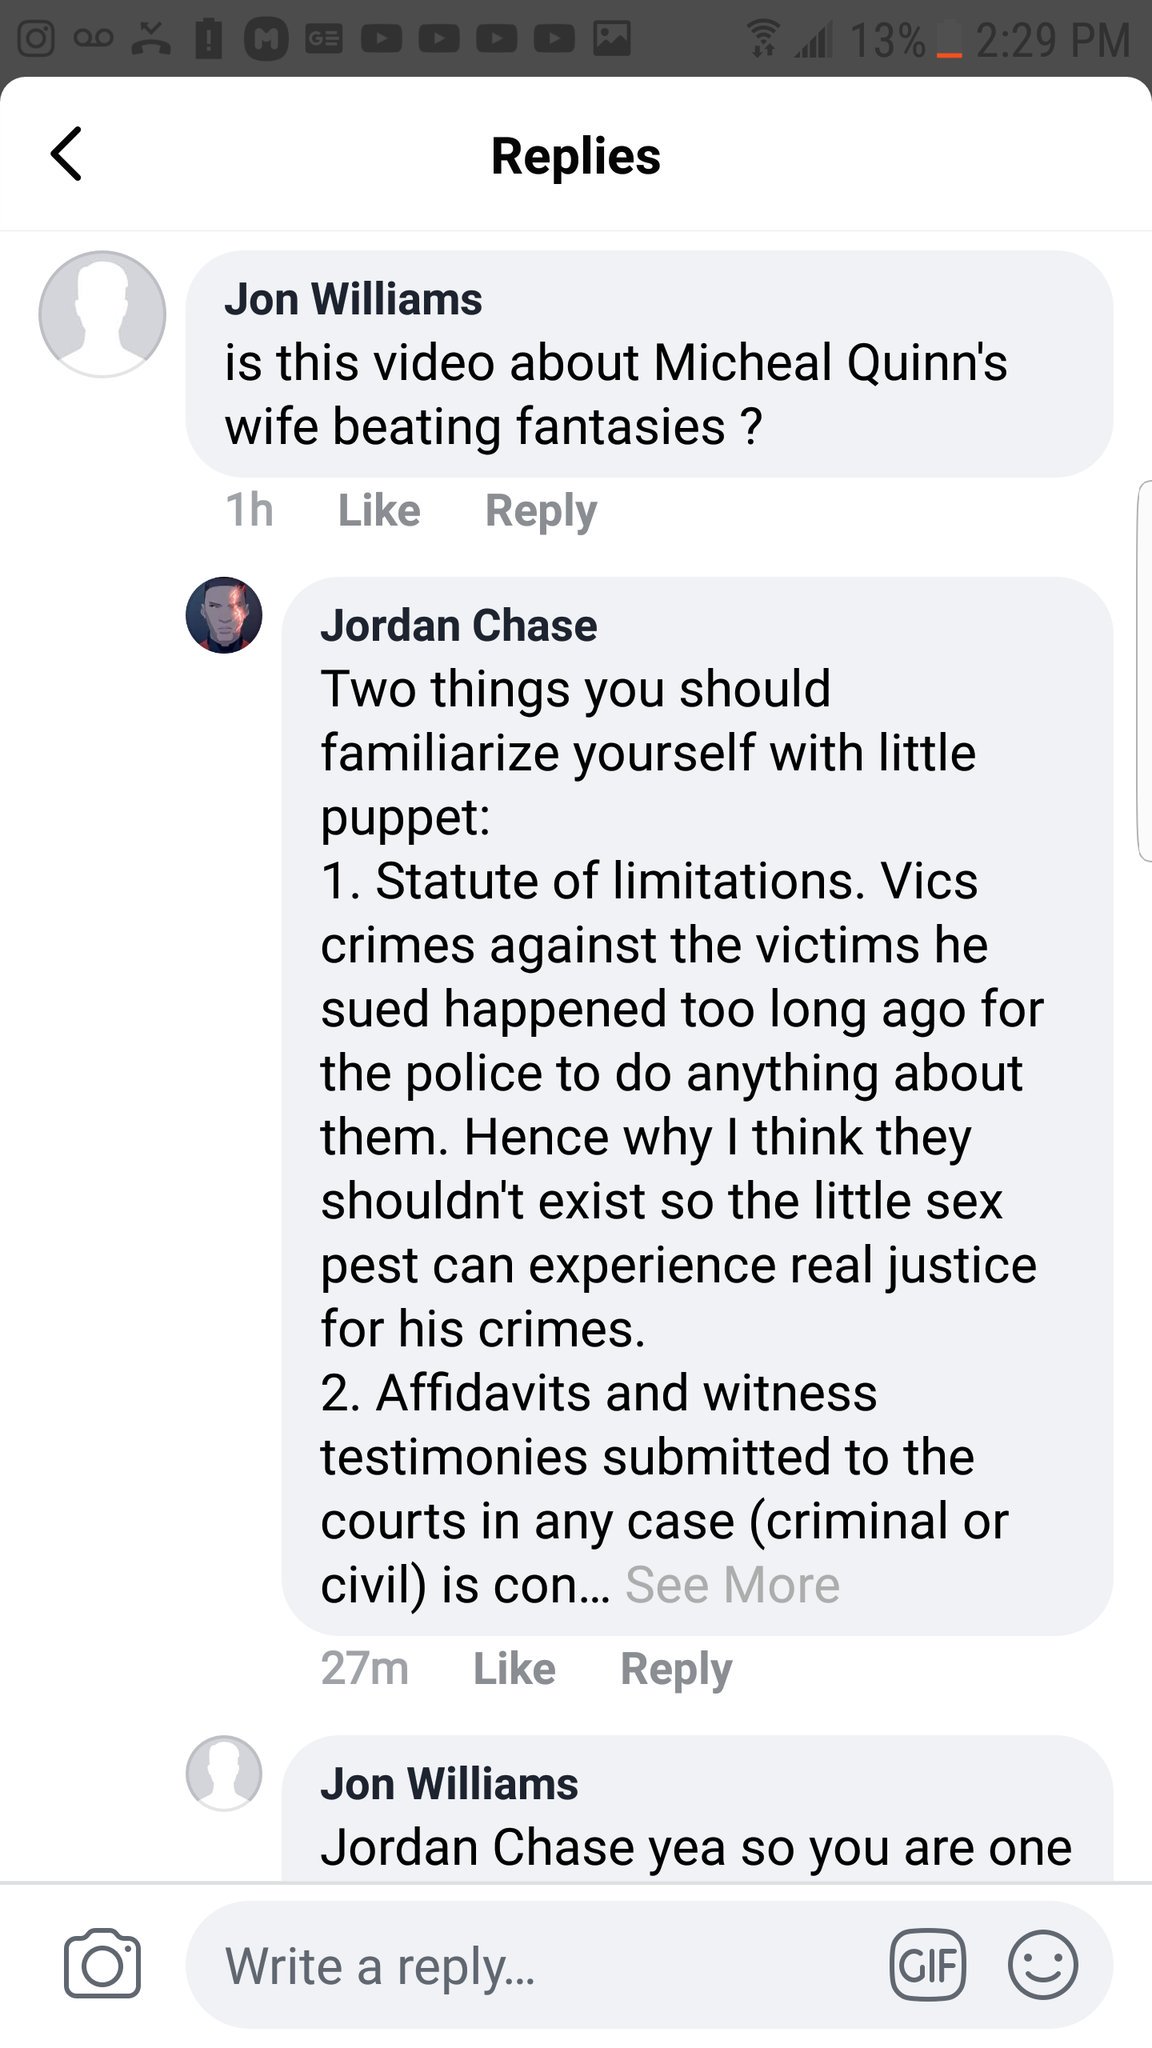Tap the battery percentage indicator
The width and height of the screenshot is (1152, 2048).
(887, 40)
